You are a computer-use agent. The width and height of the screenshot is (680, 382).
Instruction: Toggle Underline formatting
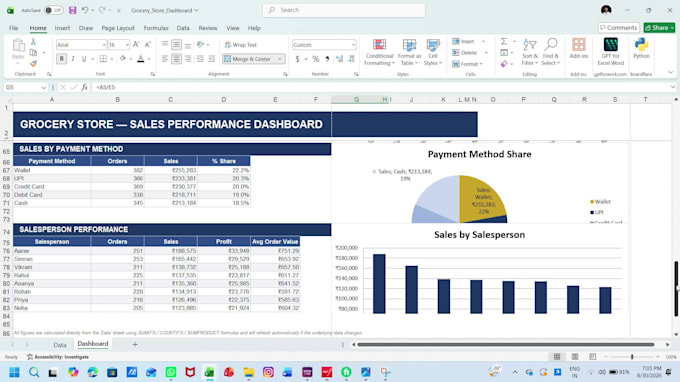pos(84,59)
